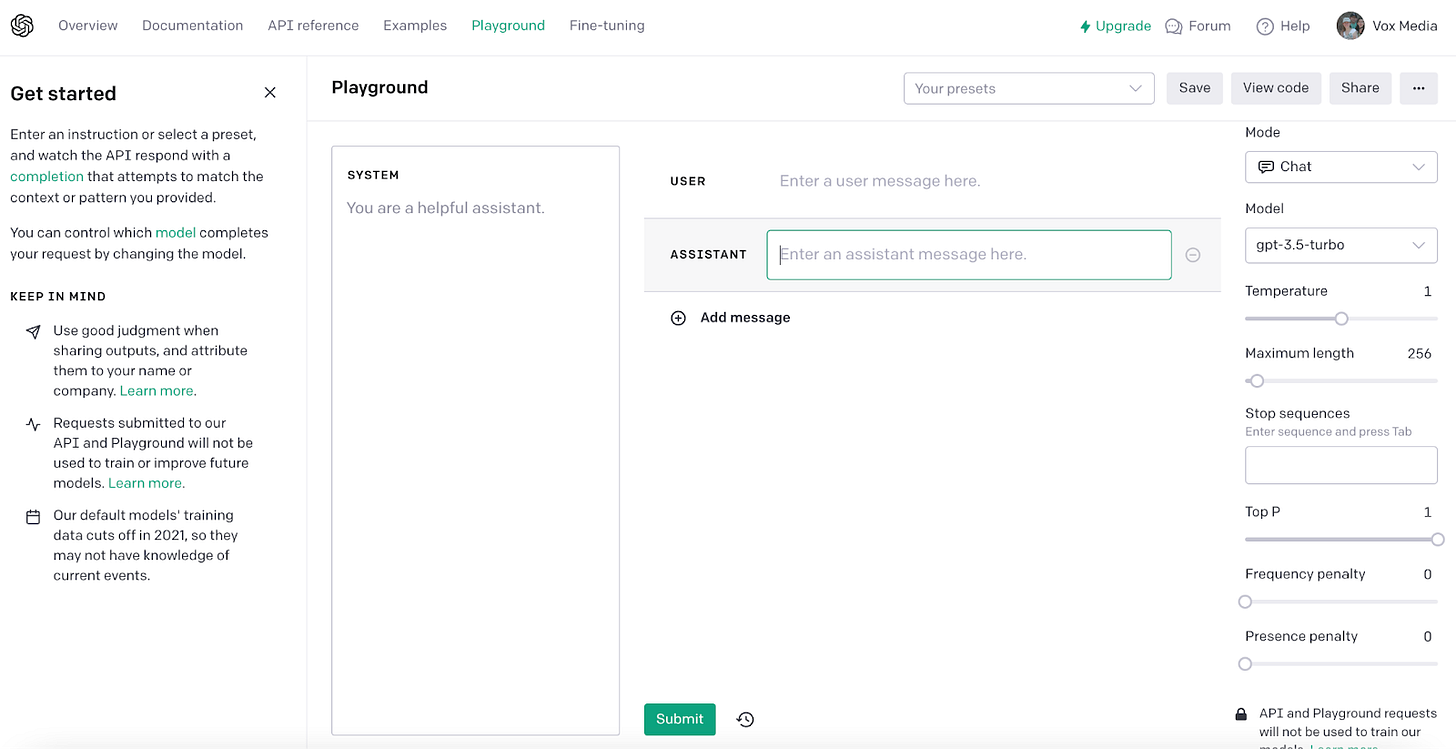
Task: Click the assistant message input field
Action: click(969, 255)
